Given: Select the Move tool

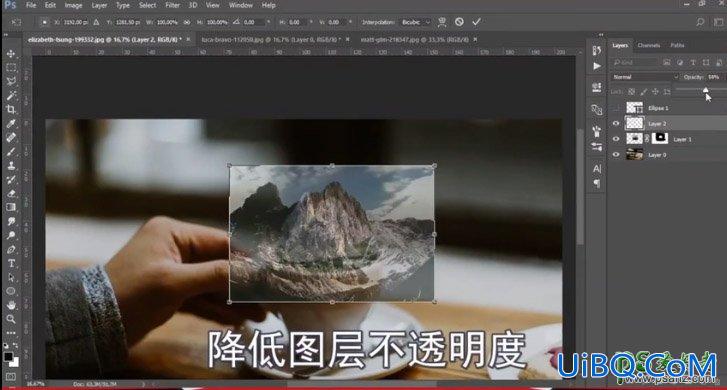Looking at the screenshot, I should tap(11, 54).
